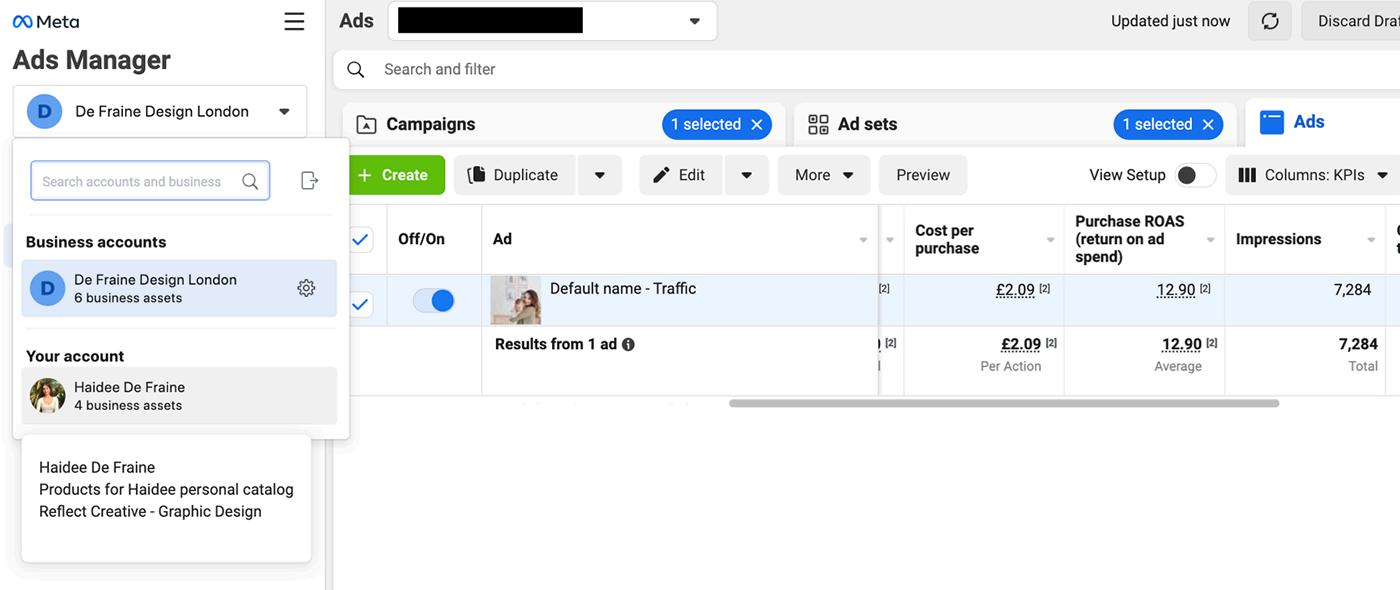Image resolution: width=1400 pixels, height=590 pixels.
Task: Switch to the Ad sets tab
Action: click(866, 124)
